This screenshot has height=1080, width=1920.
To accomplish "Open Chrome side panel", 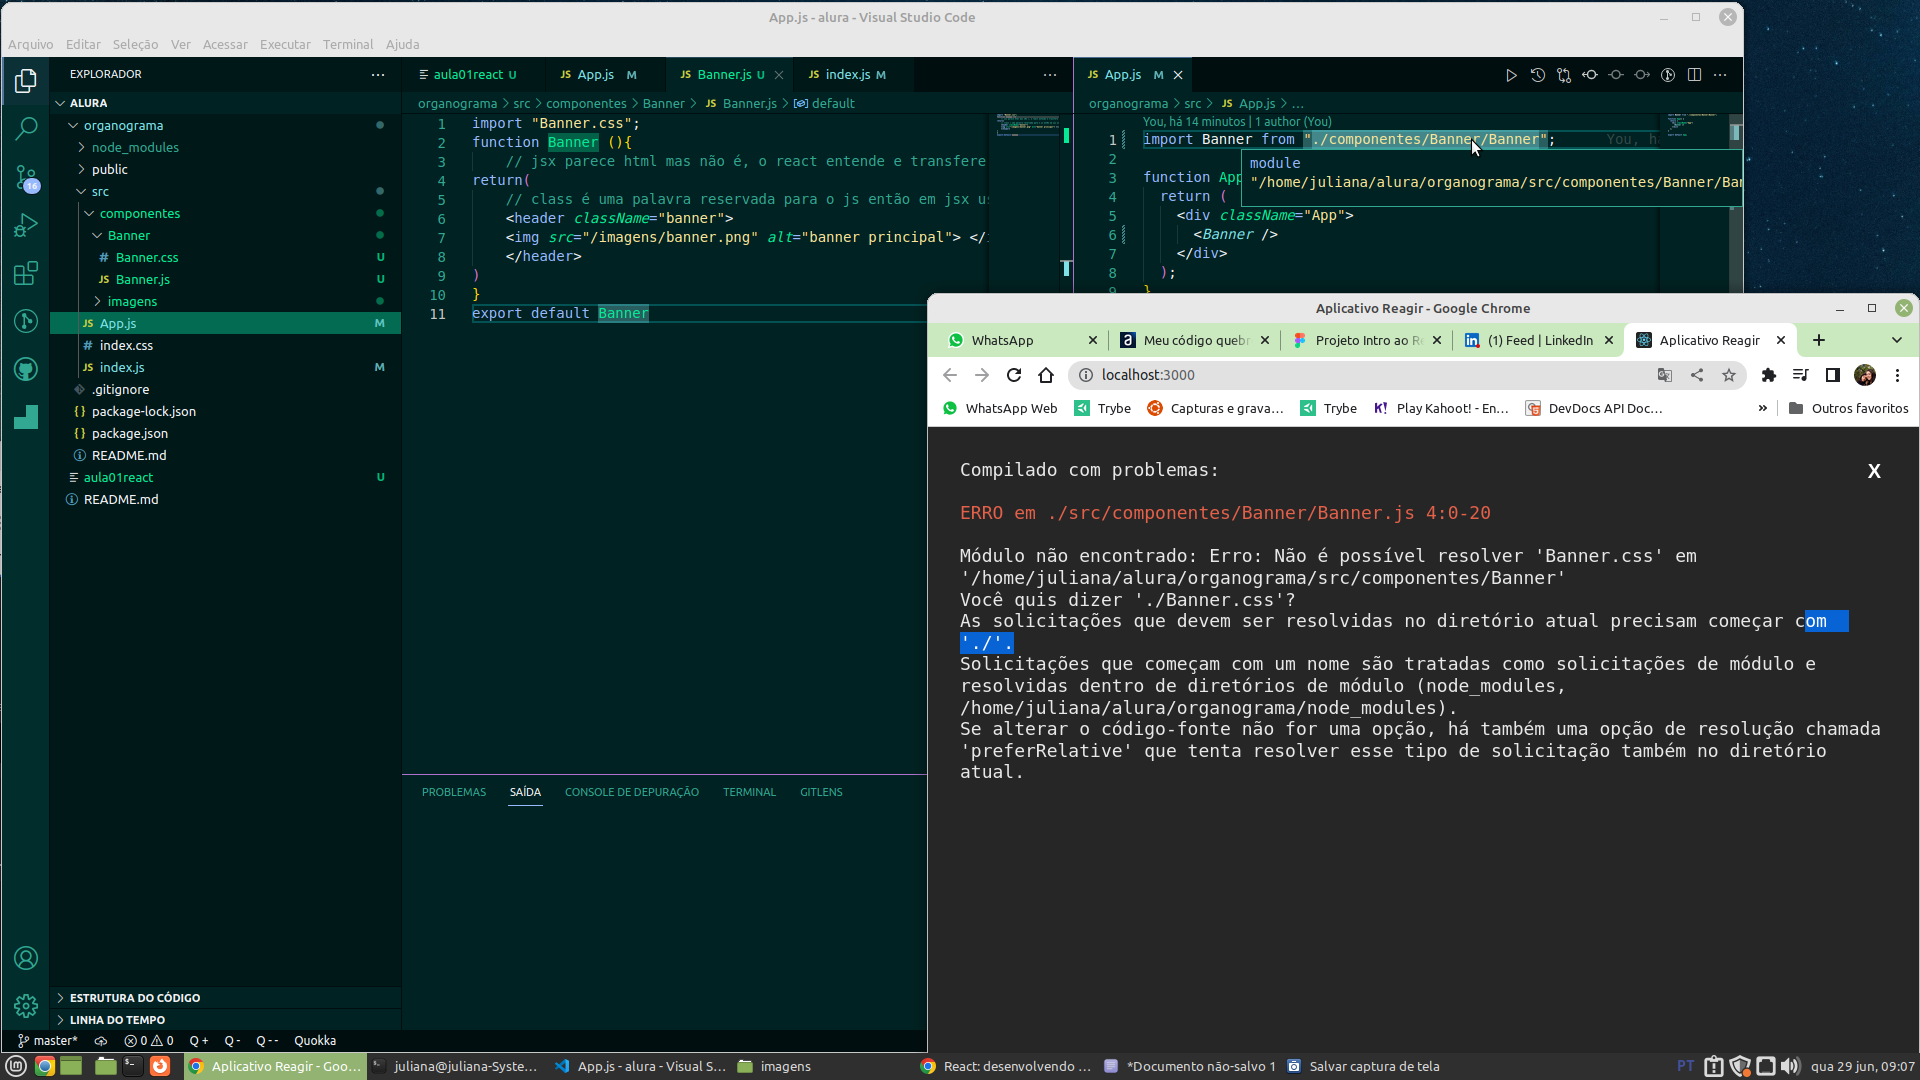I will pos(1833,375).
